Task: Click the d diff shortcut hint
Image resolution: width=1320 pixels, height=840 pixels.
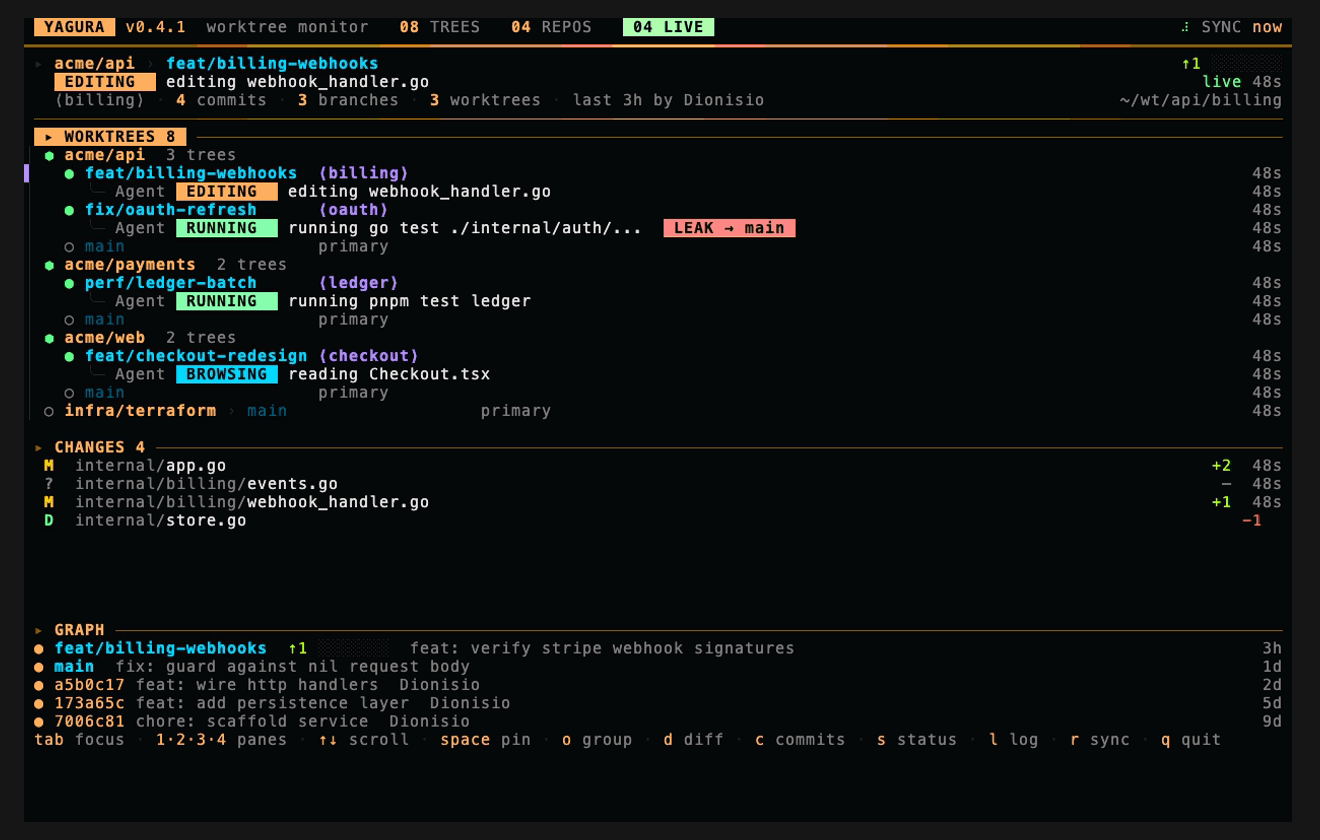Action: click(693, 740)
